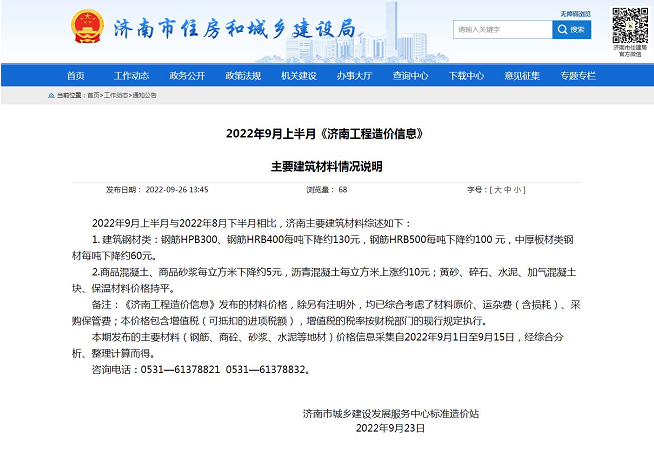654x461 pixels.
Task: Set font size to large 大
Action: coord(496,189)
